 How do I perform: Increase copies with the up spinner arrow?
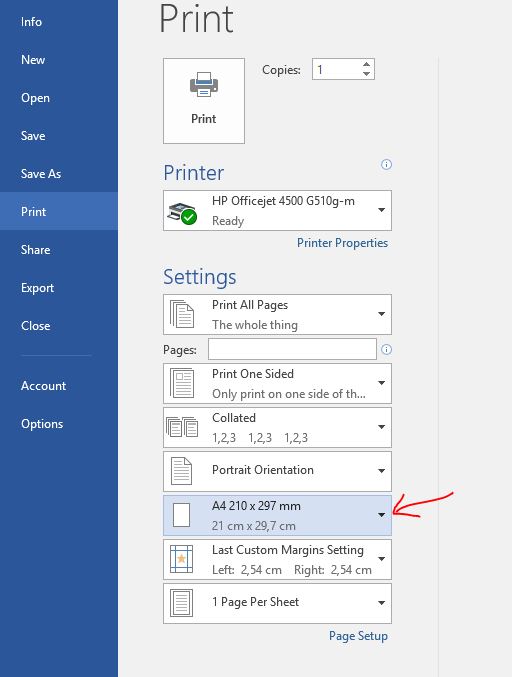click(367, 64)
